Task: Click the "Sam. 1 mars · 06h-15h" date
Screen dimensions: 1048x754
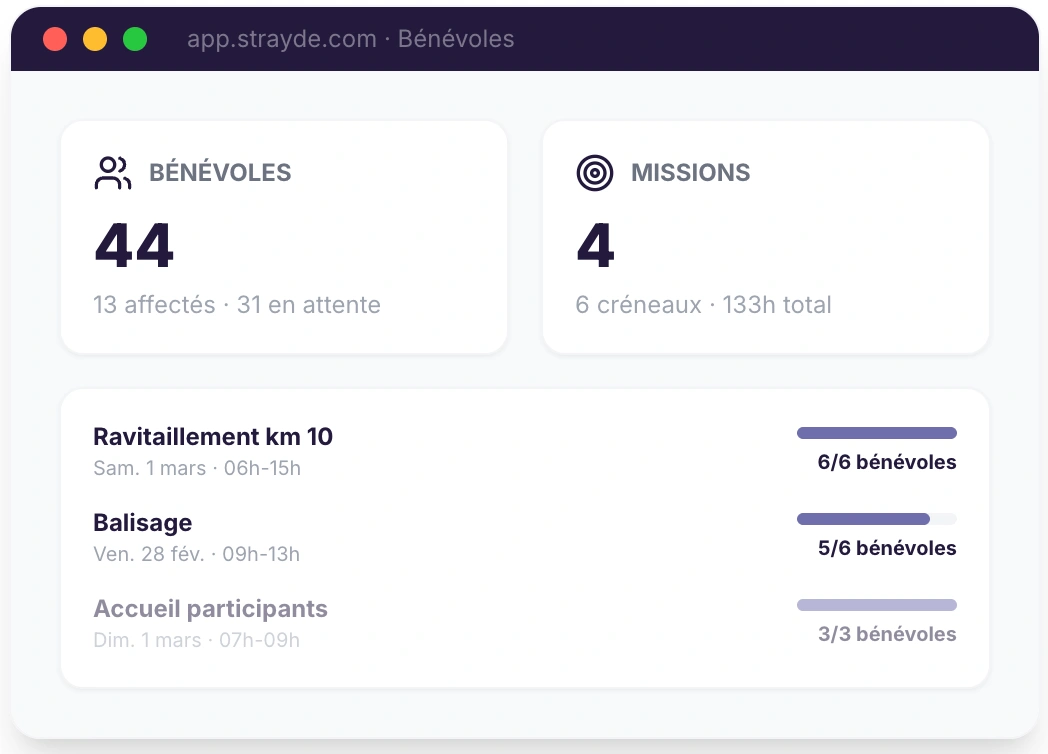Action: (x=197, y=468)
